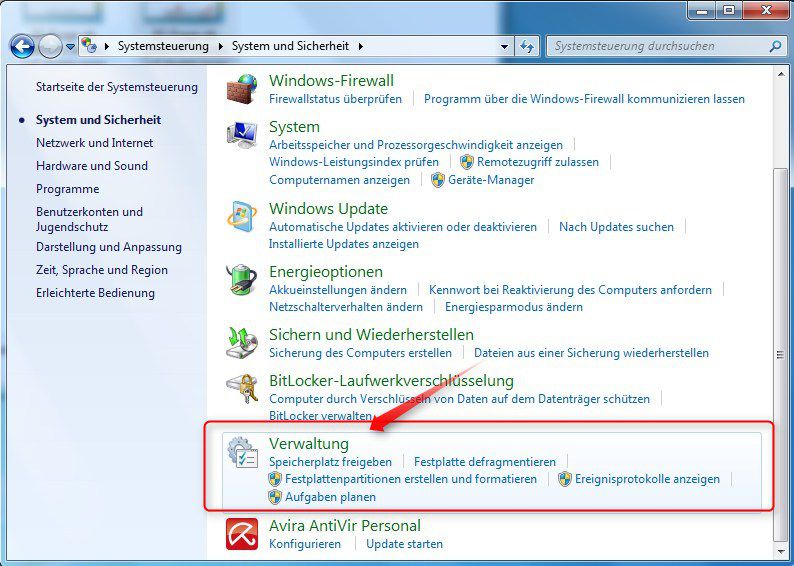The width and height of the screenshot is (794, 566).
Task: Open Erleichterte Bedienung category
Action: [x=95, y=293]
